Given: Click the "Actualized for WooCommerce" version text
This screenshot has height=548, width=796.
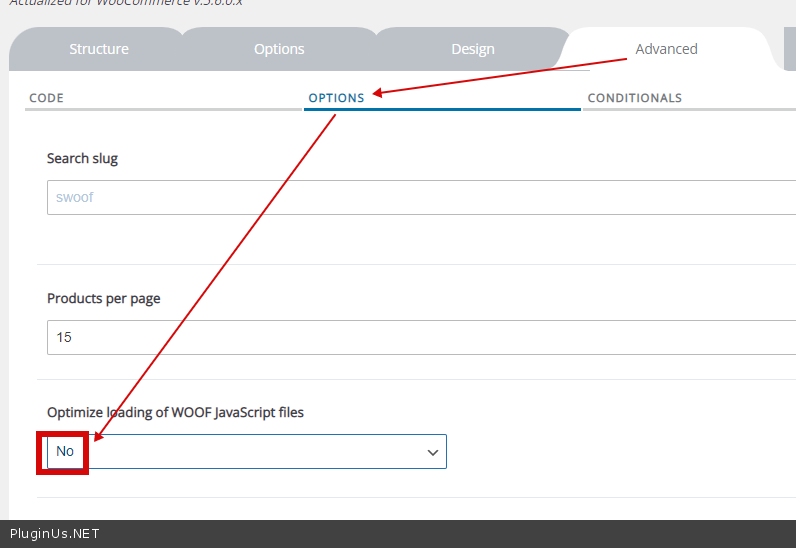Looking at the screenshot, I should (125, 3).
